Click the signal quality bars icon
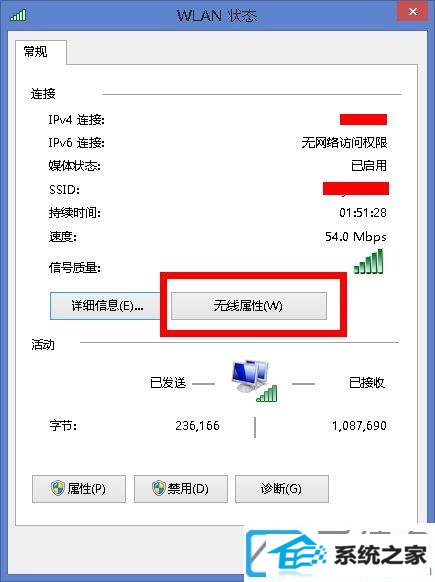This screenshot has width=435, height=582. pyautogui.click(x=369, y=261)
